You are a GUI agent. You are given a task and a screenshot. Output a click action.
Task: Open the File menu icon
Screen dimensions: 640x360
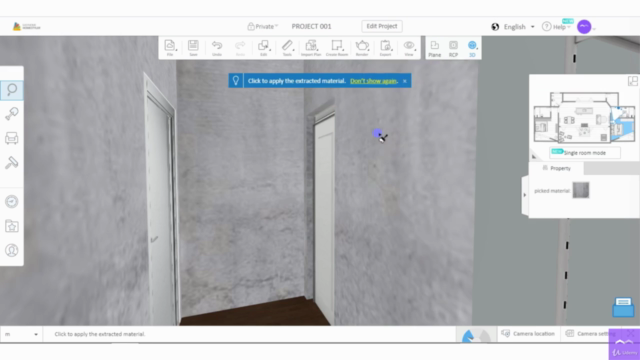tap(170, 48)
